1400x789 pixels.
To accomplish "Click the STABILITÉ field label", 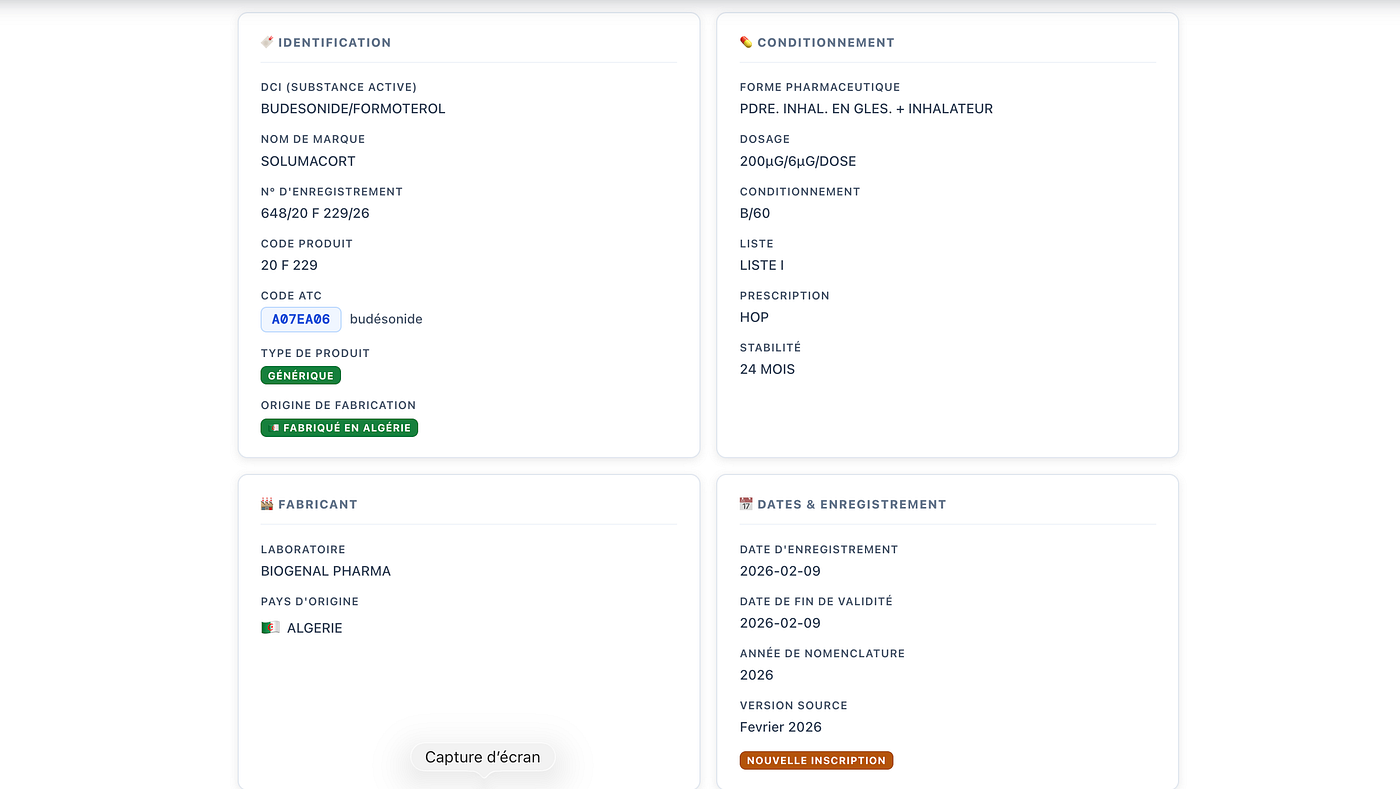I will coord(770,347).
